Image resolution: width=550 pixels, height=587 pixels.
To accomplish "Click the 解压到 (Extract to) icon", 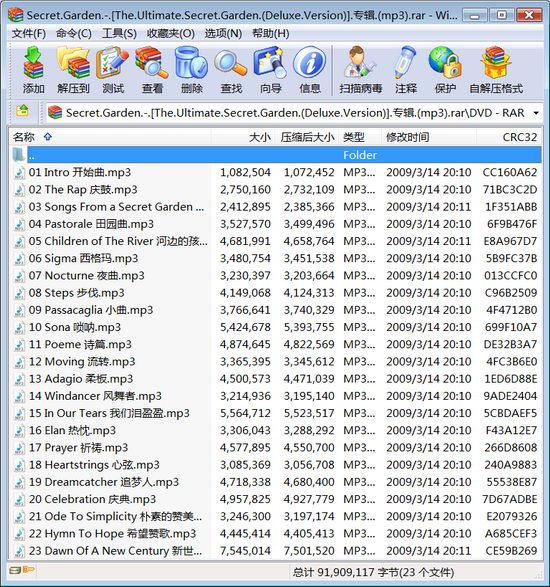I will coord(73,70).
